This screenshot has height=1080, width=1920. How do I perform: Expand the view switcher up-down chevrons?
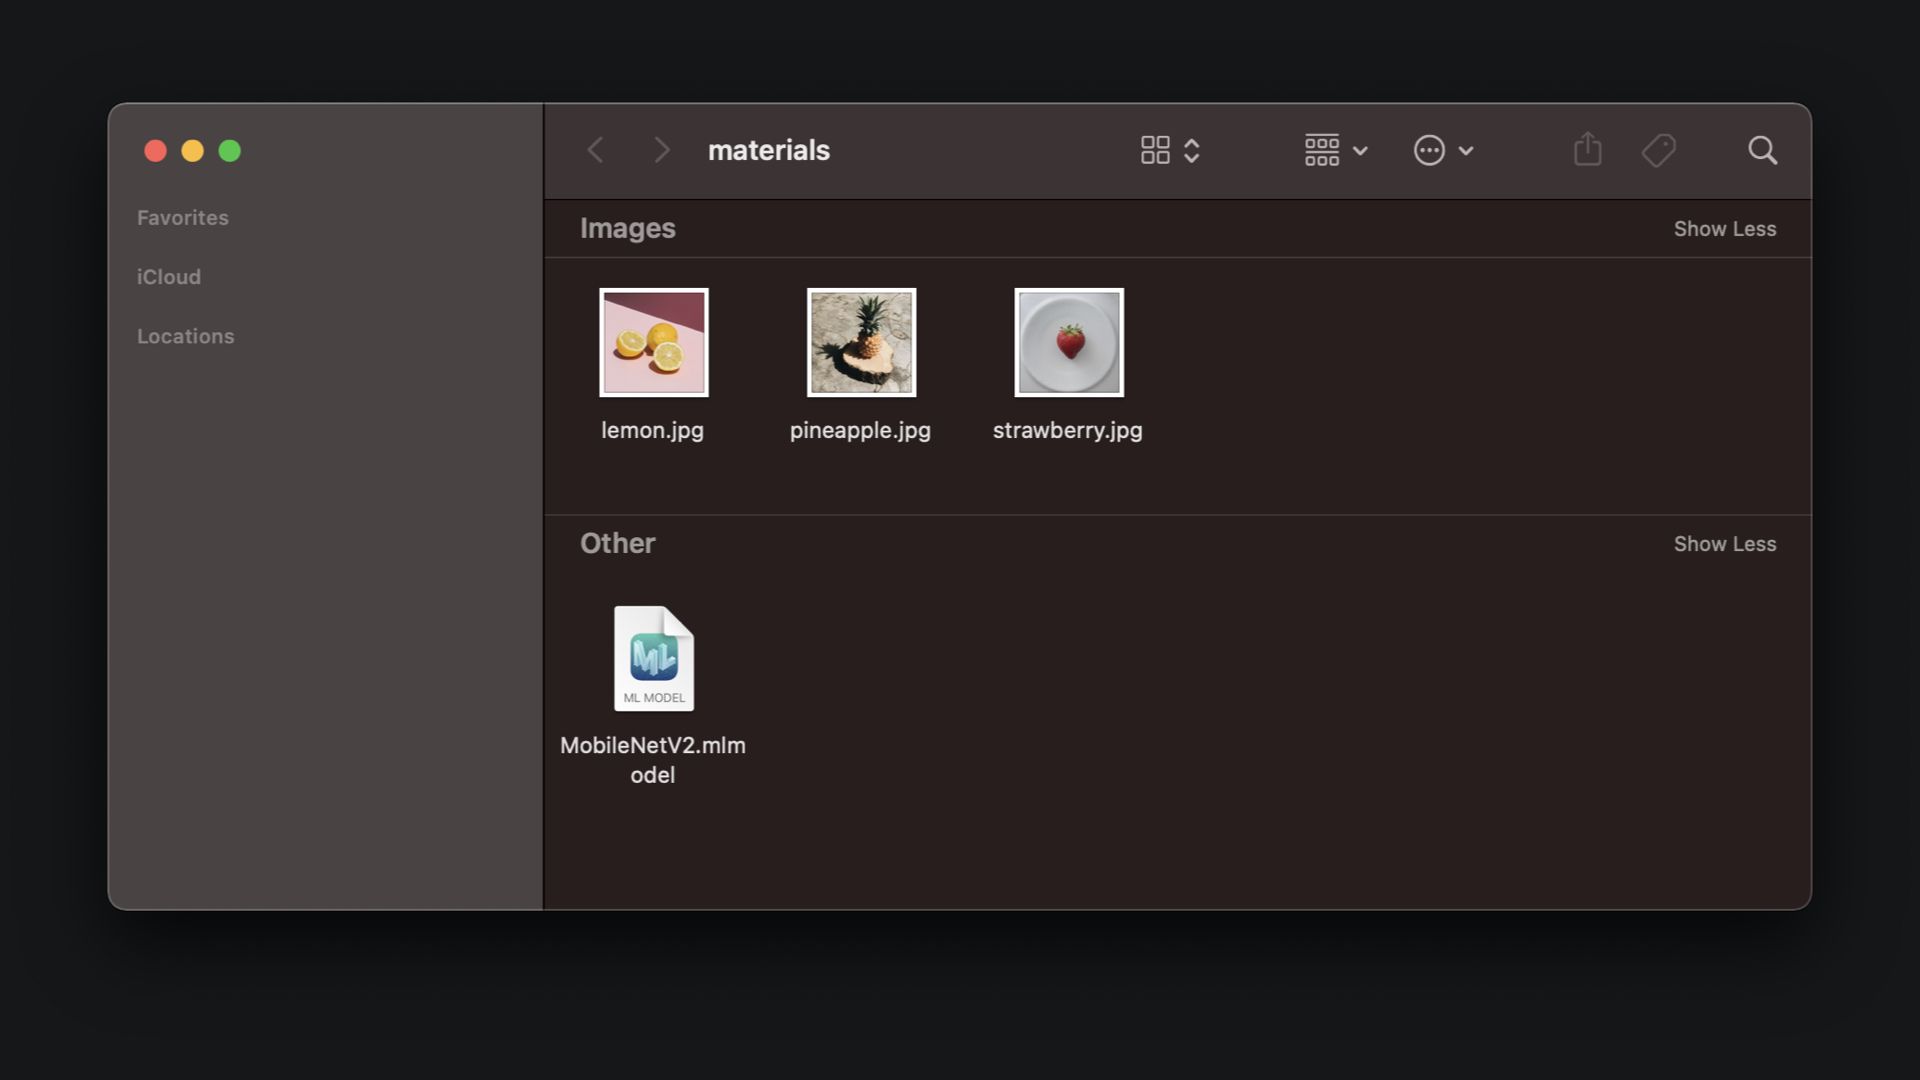(1191, 150)
